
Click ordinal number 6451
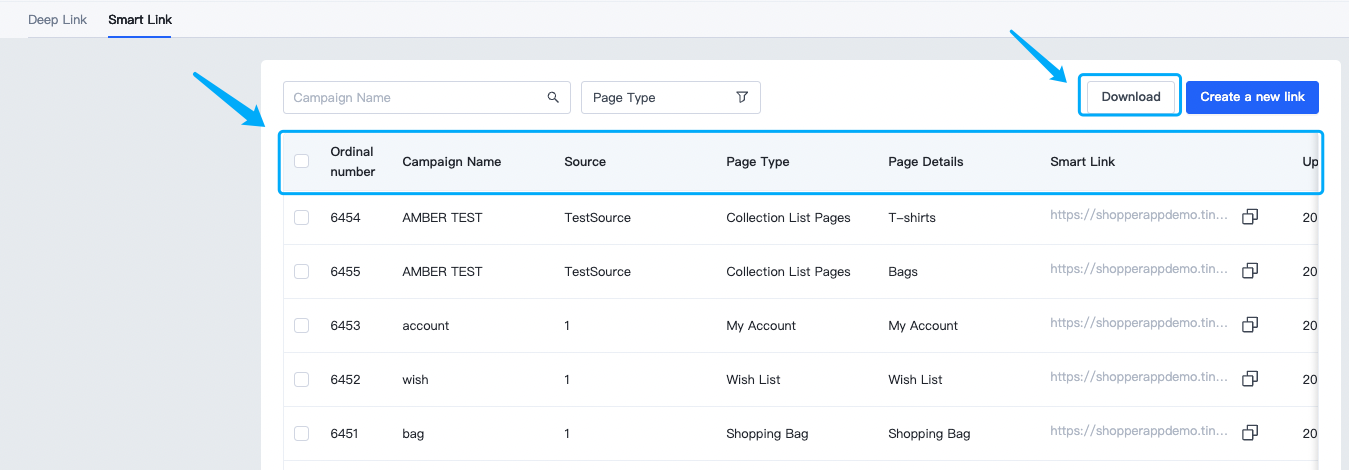pos(345,433)
